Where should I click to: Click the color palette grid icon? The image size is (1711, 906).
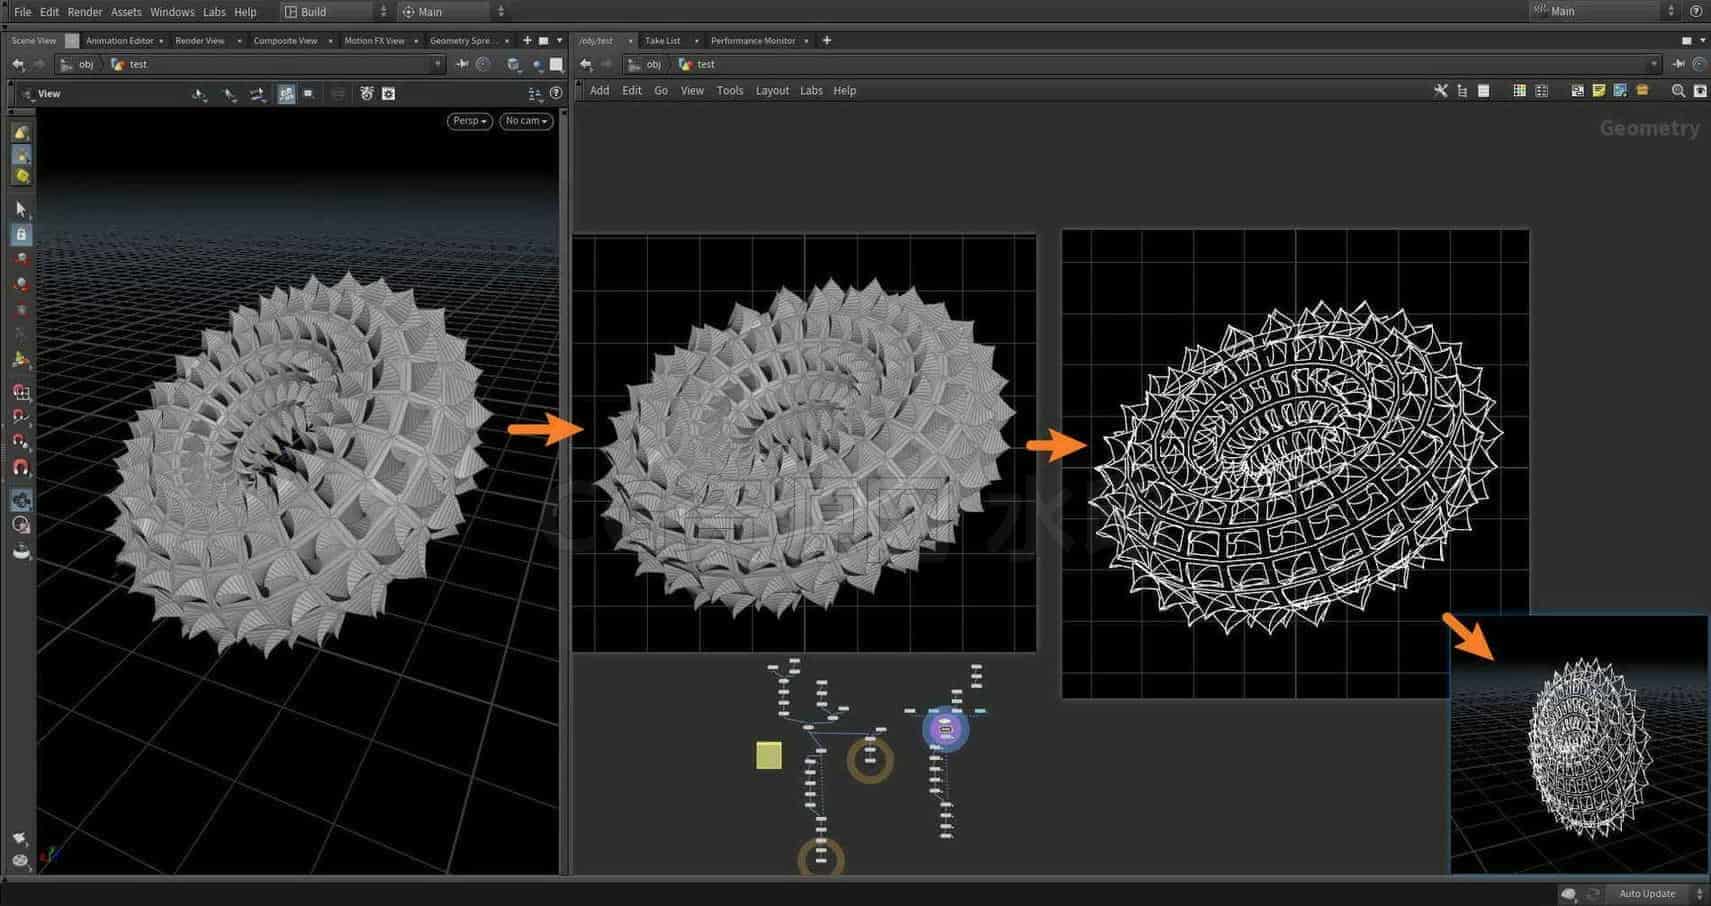(x=1520, y=91)
